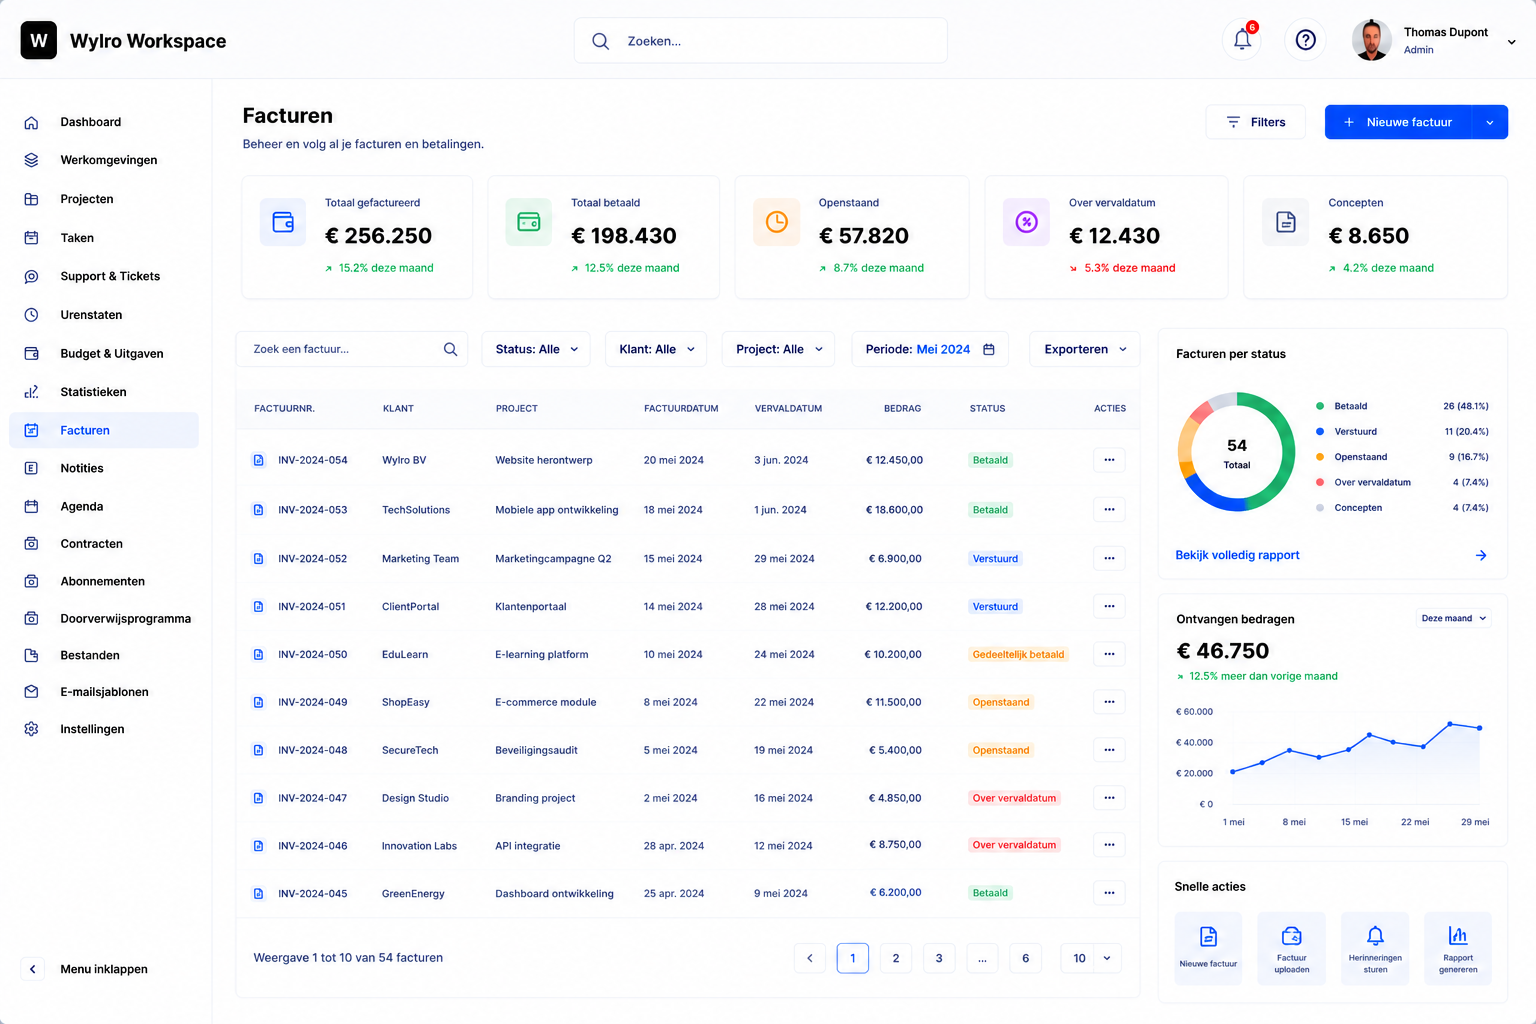Open the Exporteren dropdown
1536x1024 pixels.
click(1085, 349)
